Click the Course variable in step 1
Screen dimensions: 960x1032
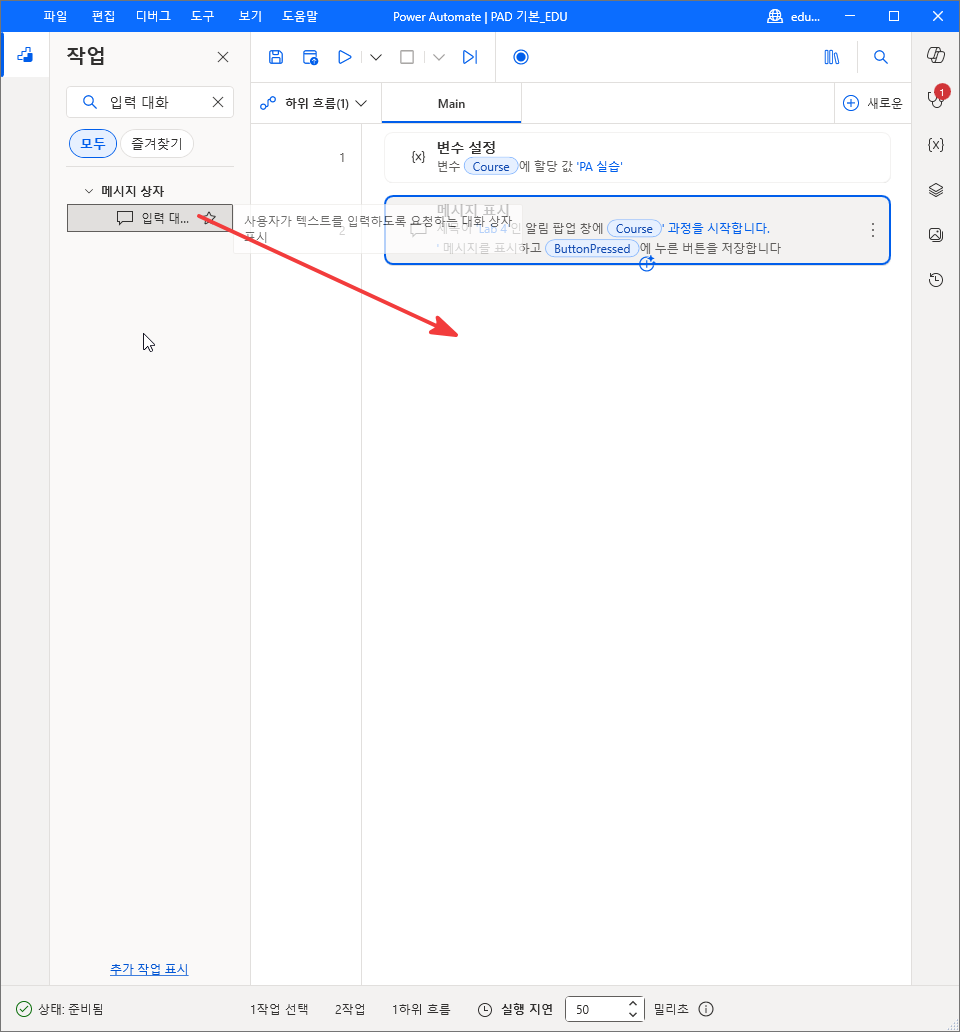coord(491,167)
